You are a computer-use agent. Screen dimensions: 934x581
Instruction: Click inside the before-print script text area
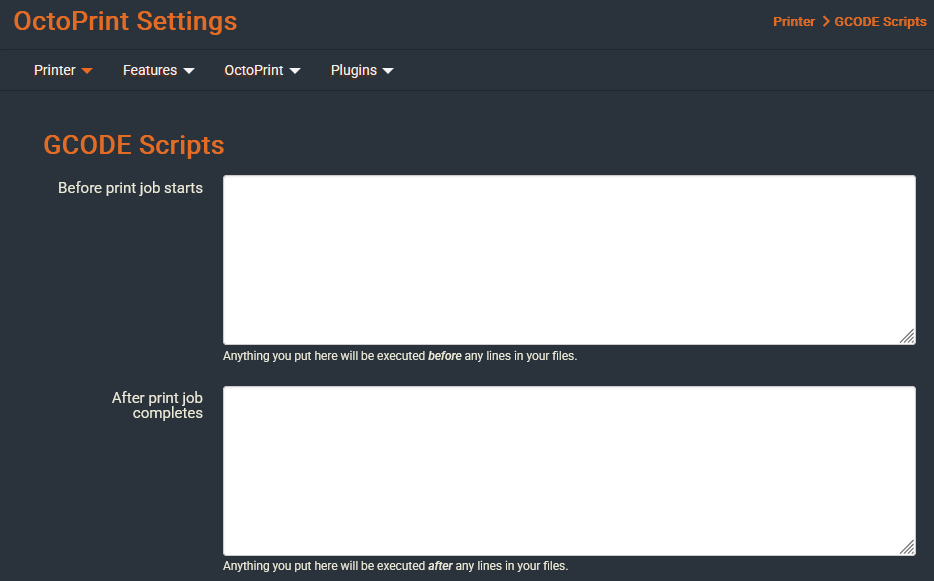(x=569, y=259)
